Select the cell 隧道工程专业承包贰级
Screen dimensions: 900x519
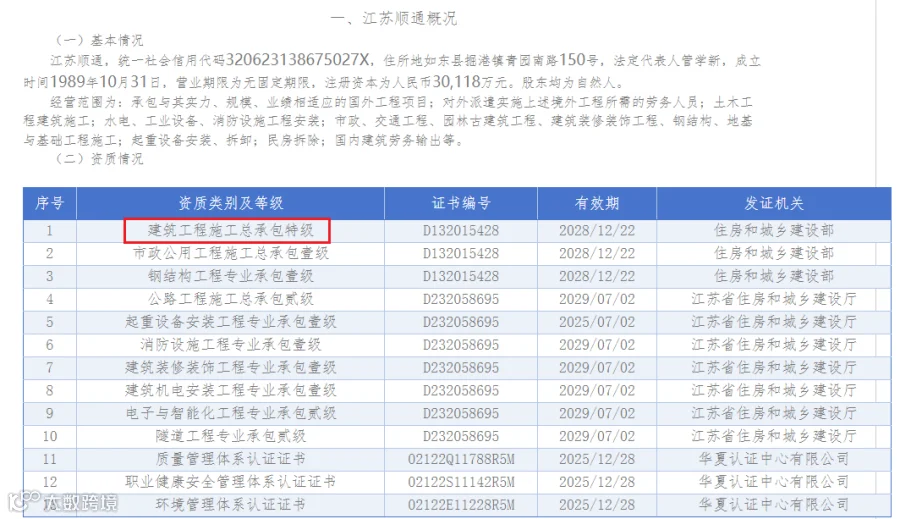tap(230, 436)
